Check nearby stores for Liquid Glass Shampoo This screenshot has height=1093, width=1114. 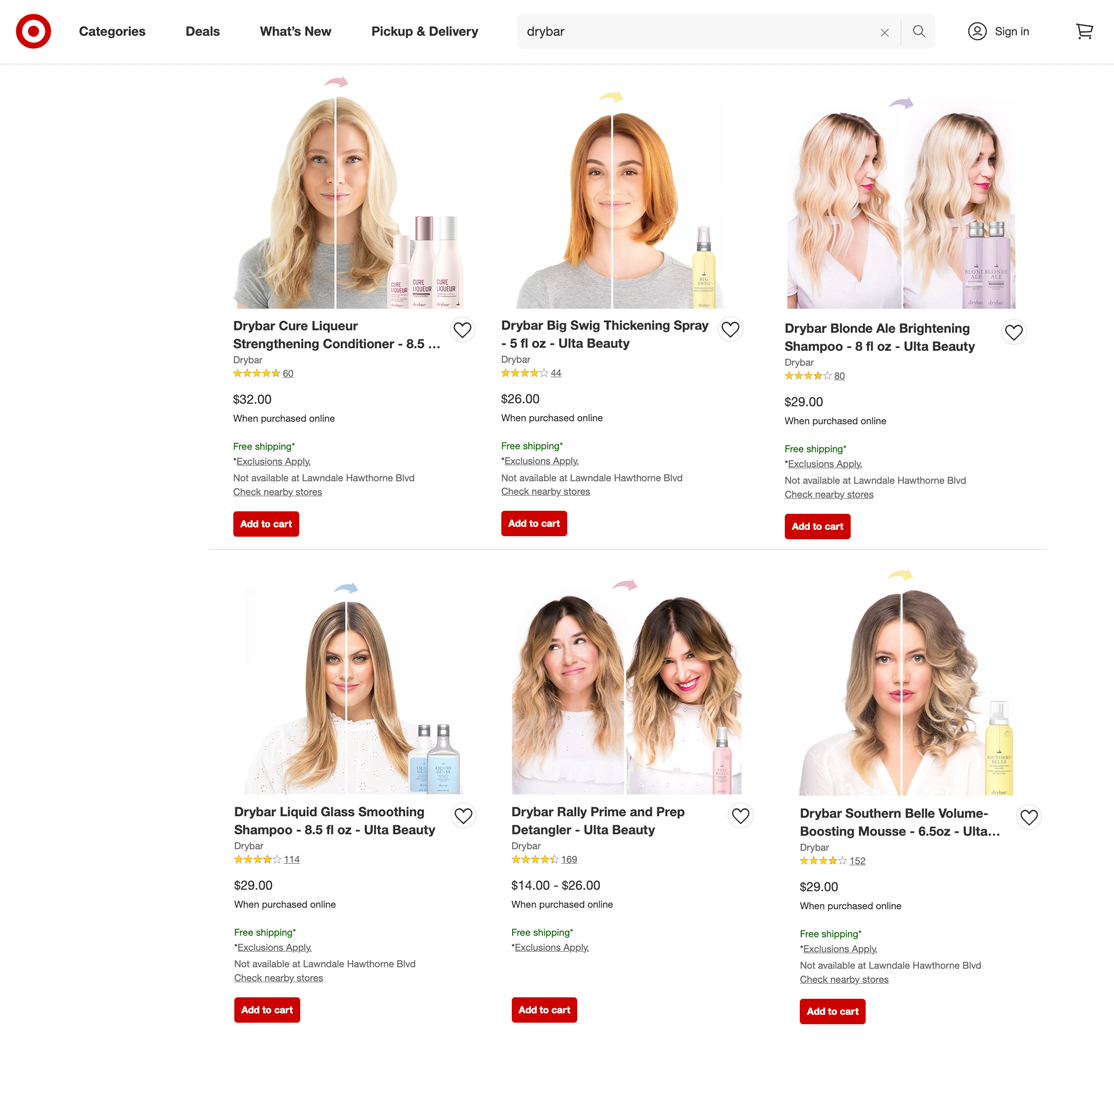click(x=278, y=978)
